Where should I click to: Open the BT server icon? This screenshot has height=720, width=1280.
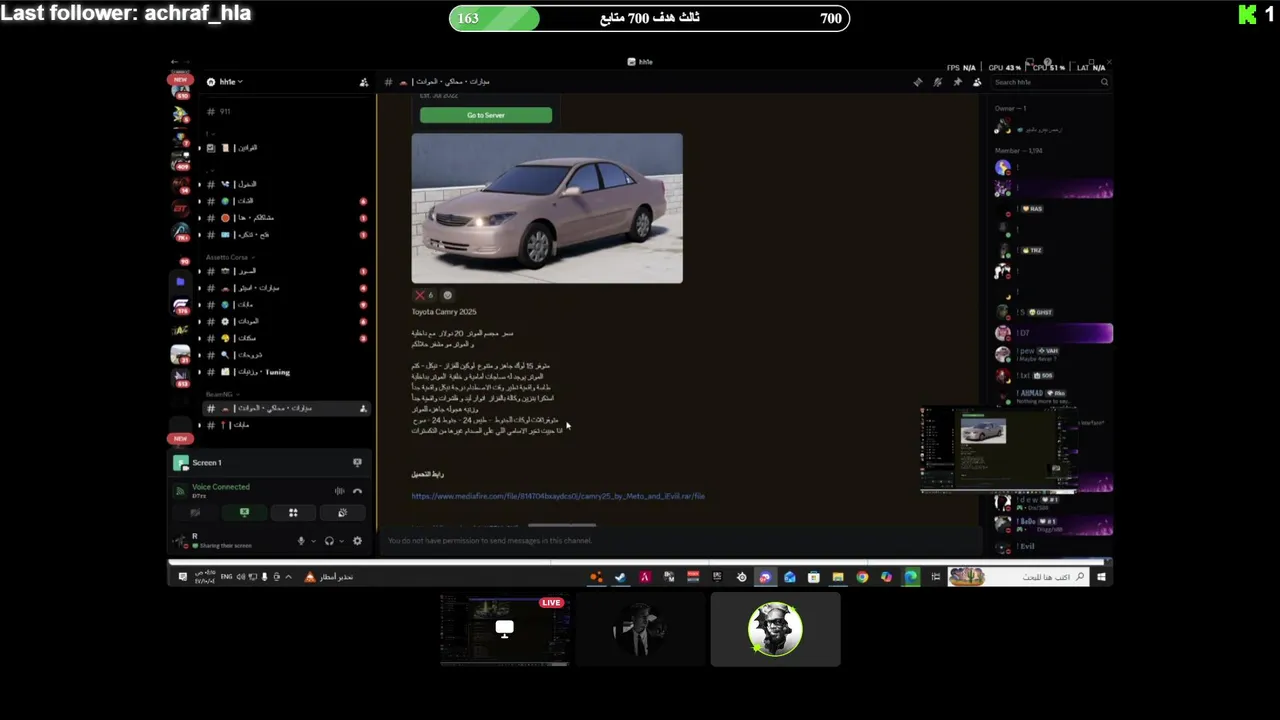(x=180, y=208)
